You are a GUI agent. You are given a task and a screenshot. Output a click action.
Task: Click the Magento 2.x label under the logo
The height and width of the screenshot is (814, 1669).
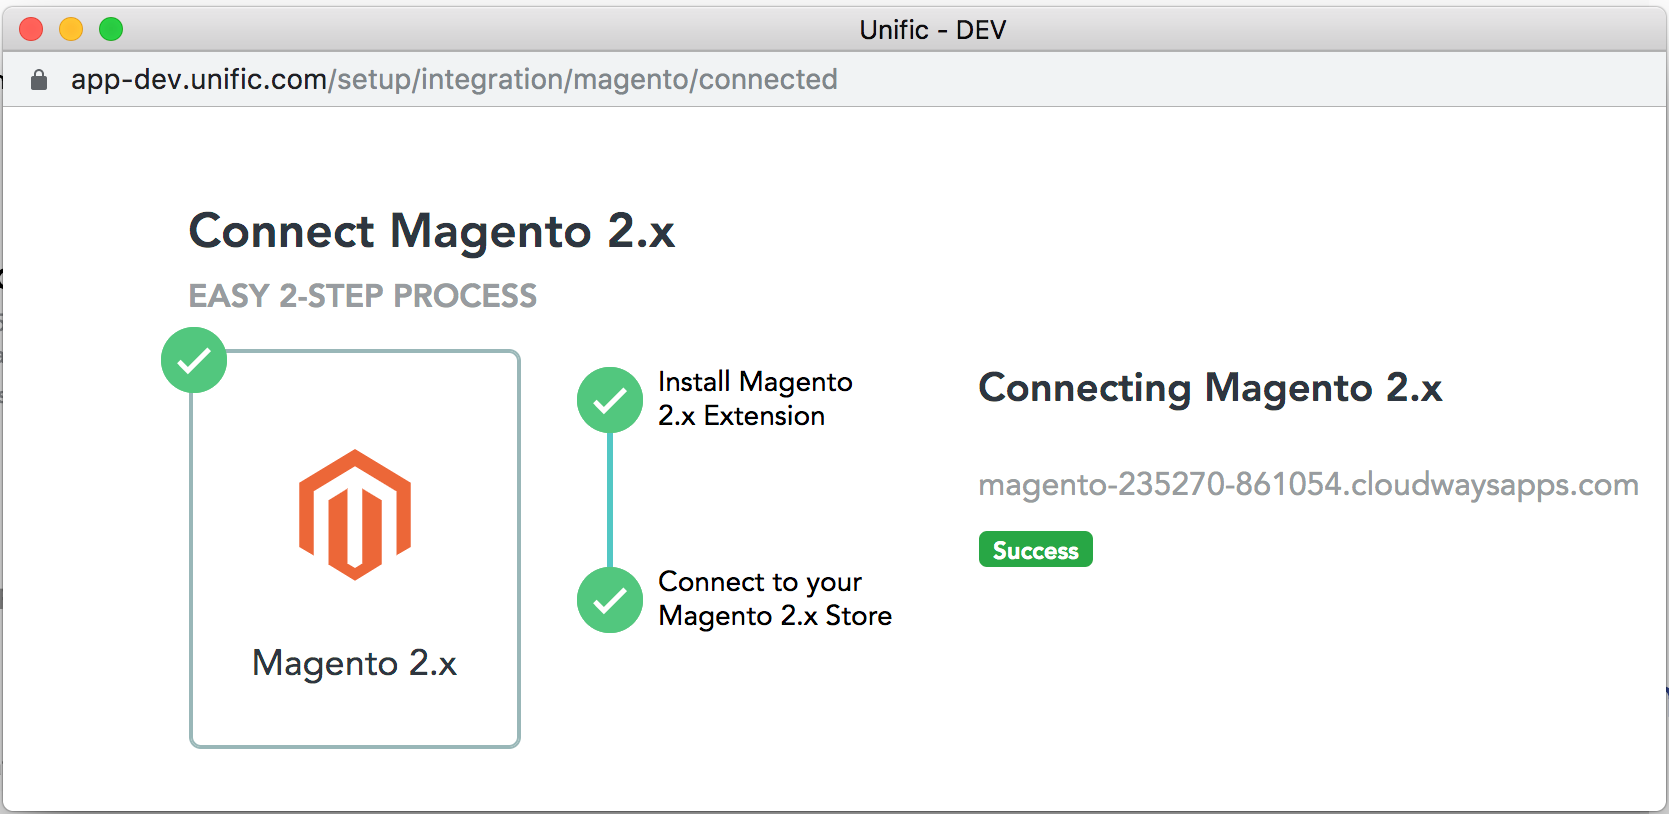[x=355, y=663]
